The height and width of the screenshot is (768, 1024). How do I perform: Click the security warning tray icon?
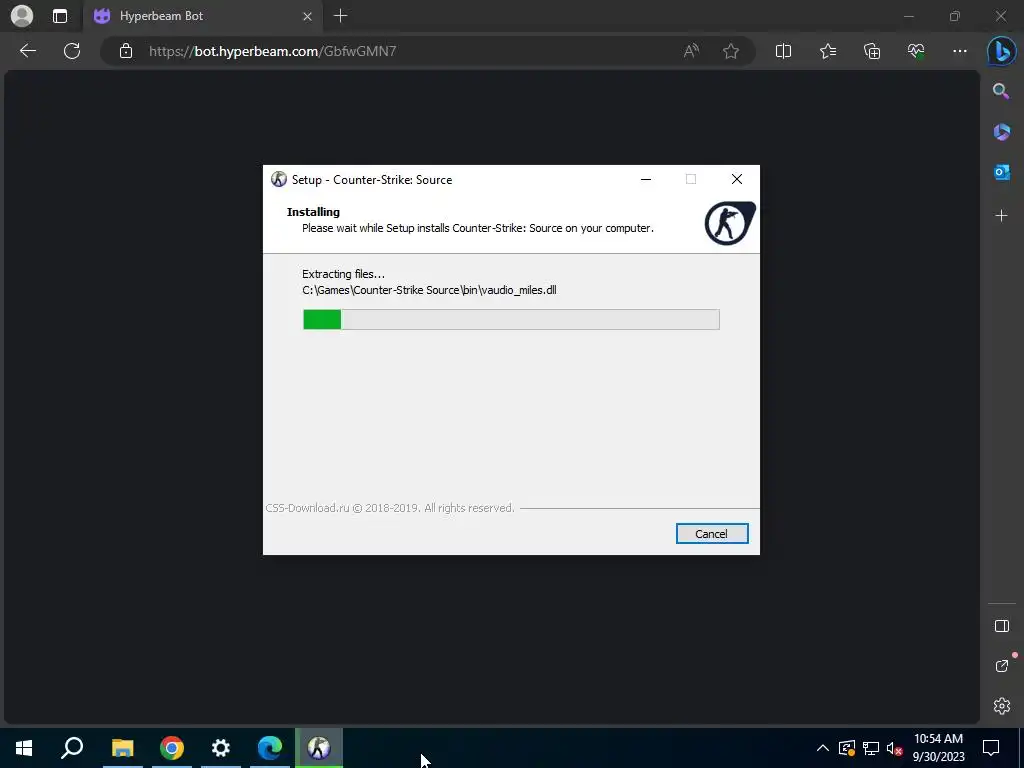coord(846,748)
